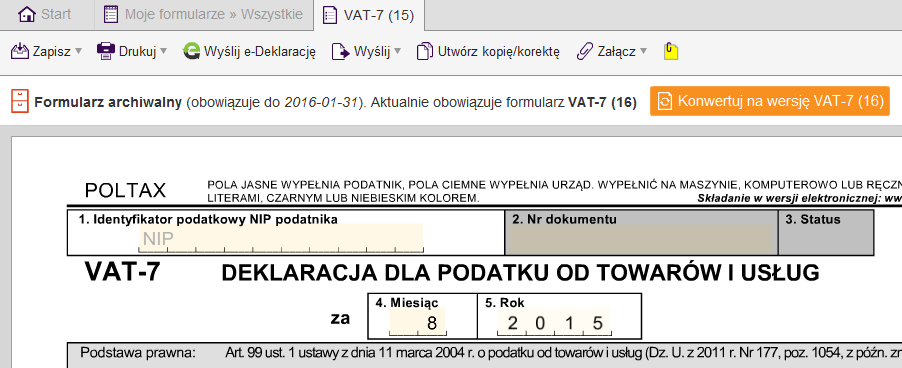Image resolution: width=902 pixels, height=368 pixels.
Task: Select the VAT-7 (15) tab
Action: point(369,16)
